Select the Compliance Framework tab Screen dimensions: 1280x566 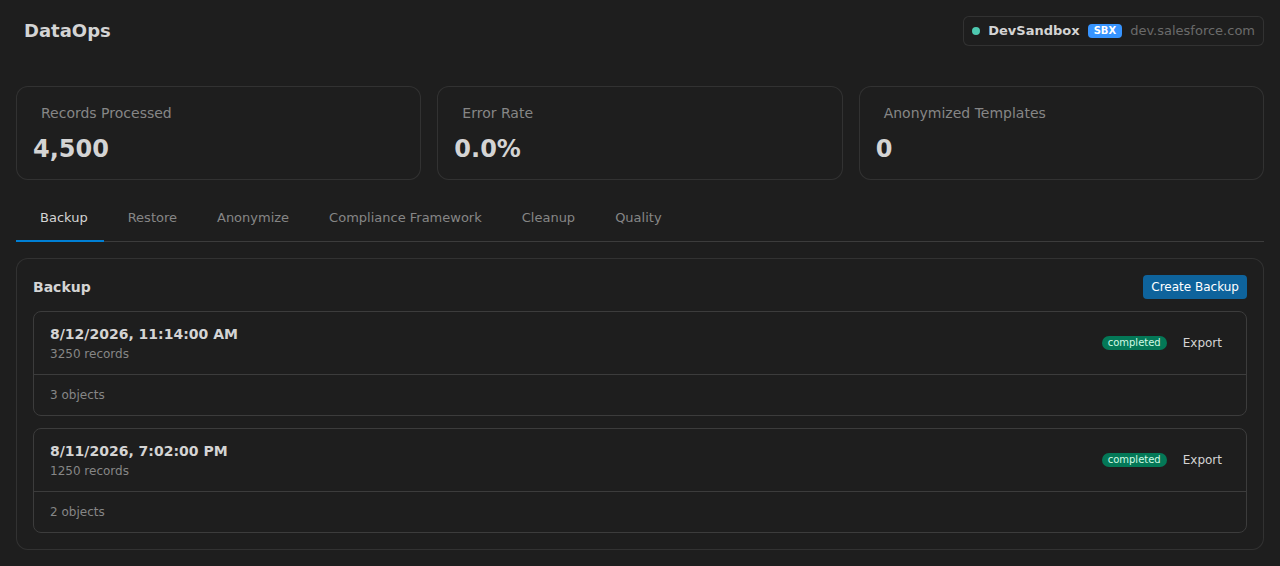coord(405,218)
